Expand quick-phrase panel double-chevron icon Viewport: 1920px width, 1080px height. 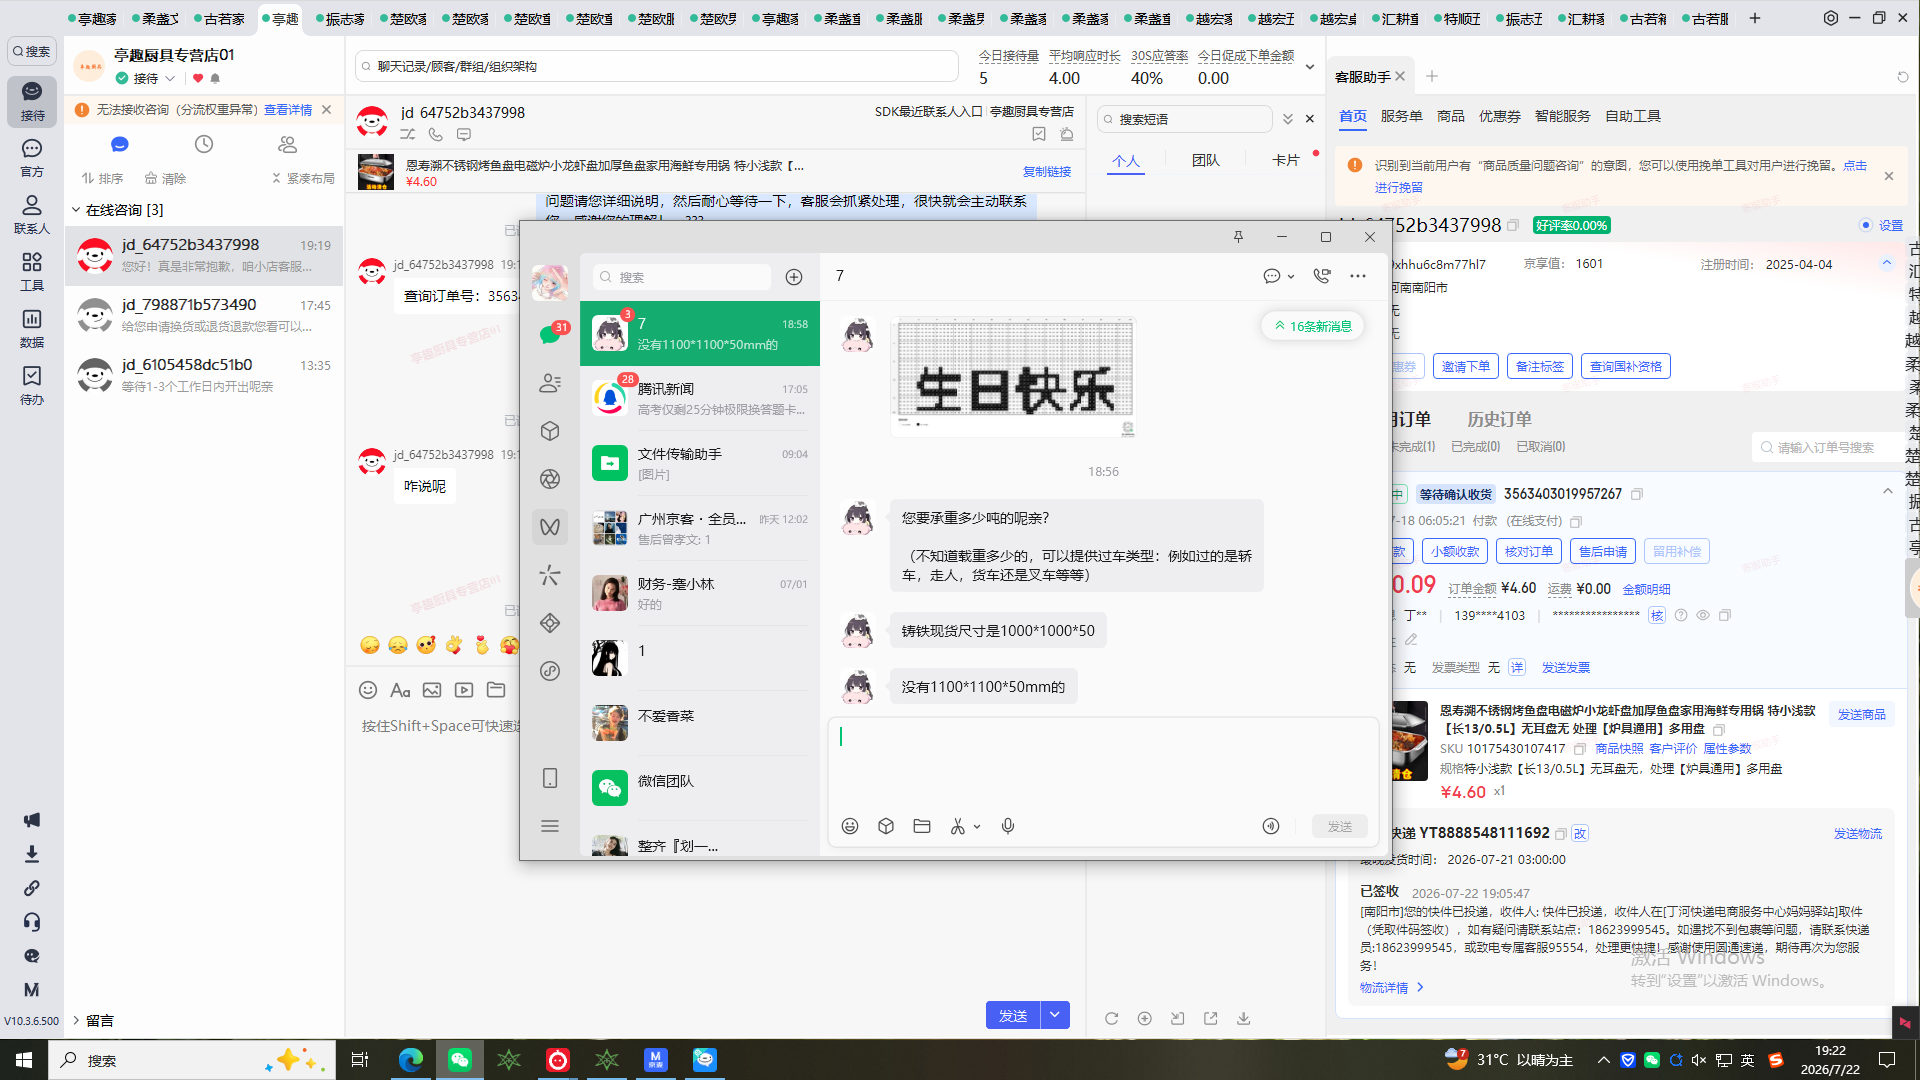[x=1288, y=119]
